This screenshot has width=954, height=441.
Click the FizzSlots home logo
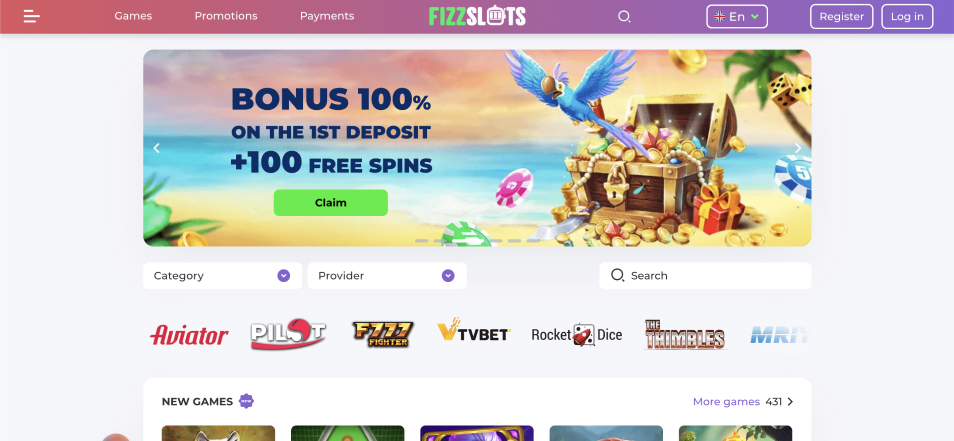click(x=477, y=16)
